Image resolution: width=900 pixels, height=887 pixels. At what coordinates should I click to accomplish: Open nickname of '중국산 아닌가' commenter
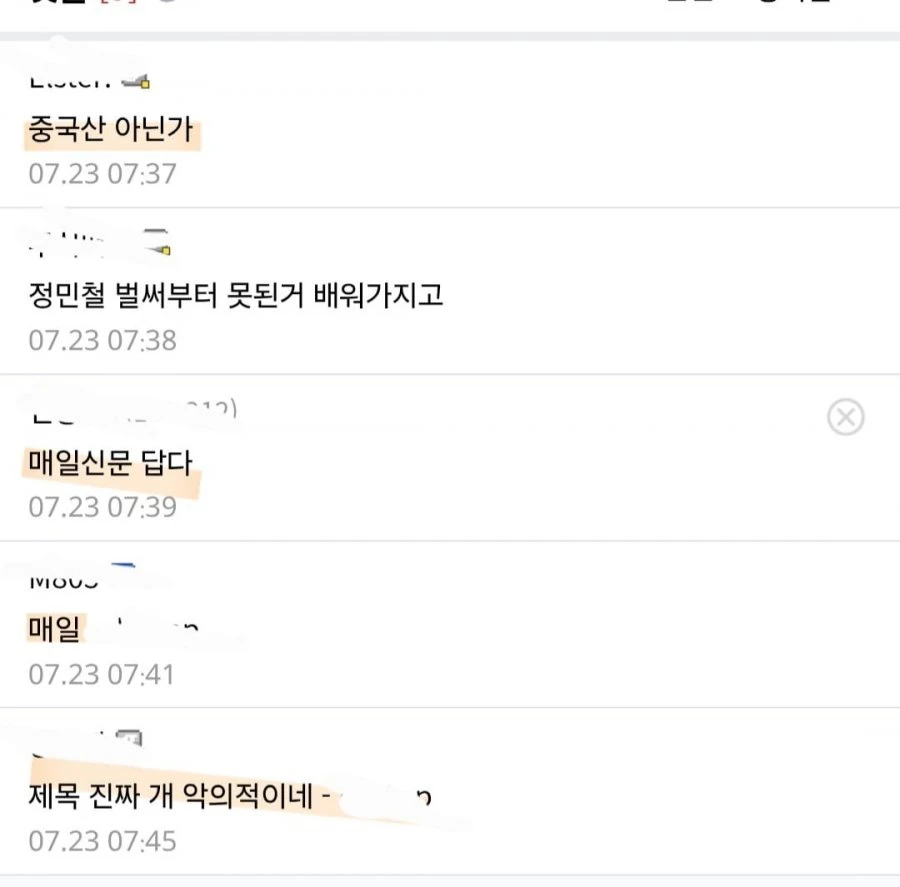(70, 82)
